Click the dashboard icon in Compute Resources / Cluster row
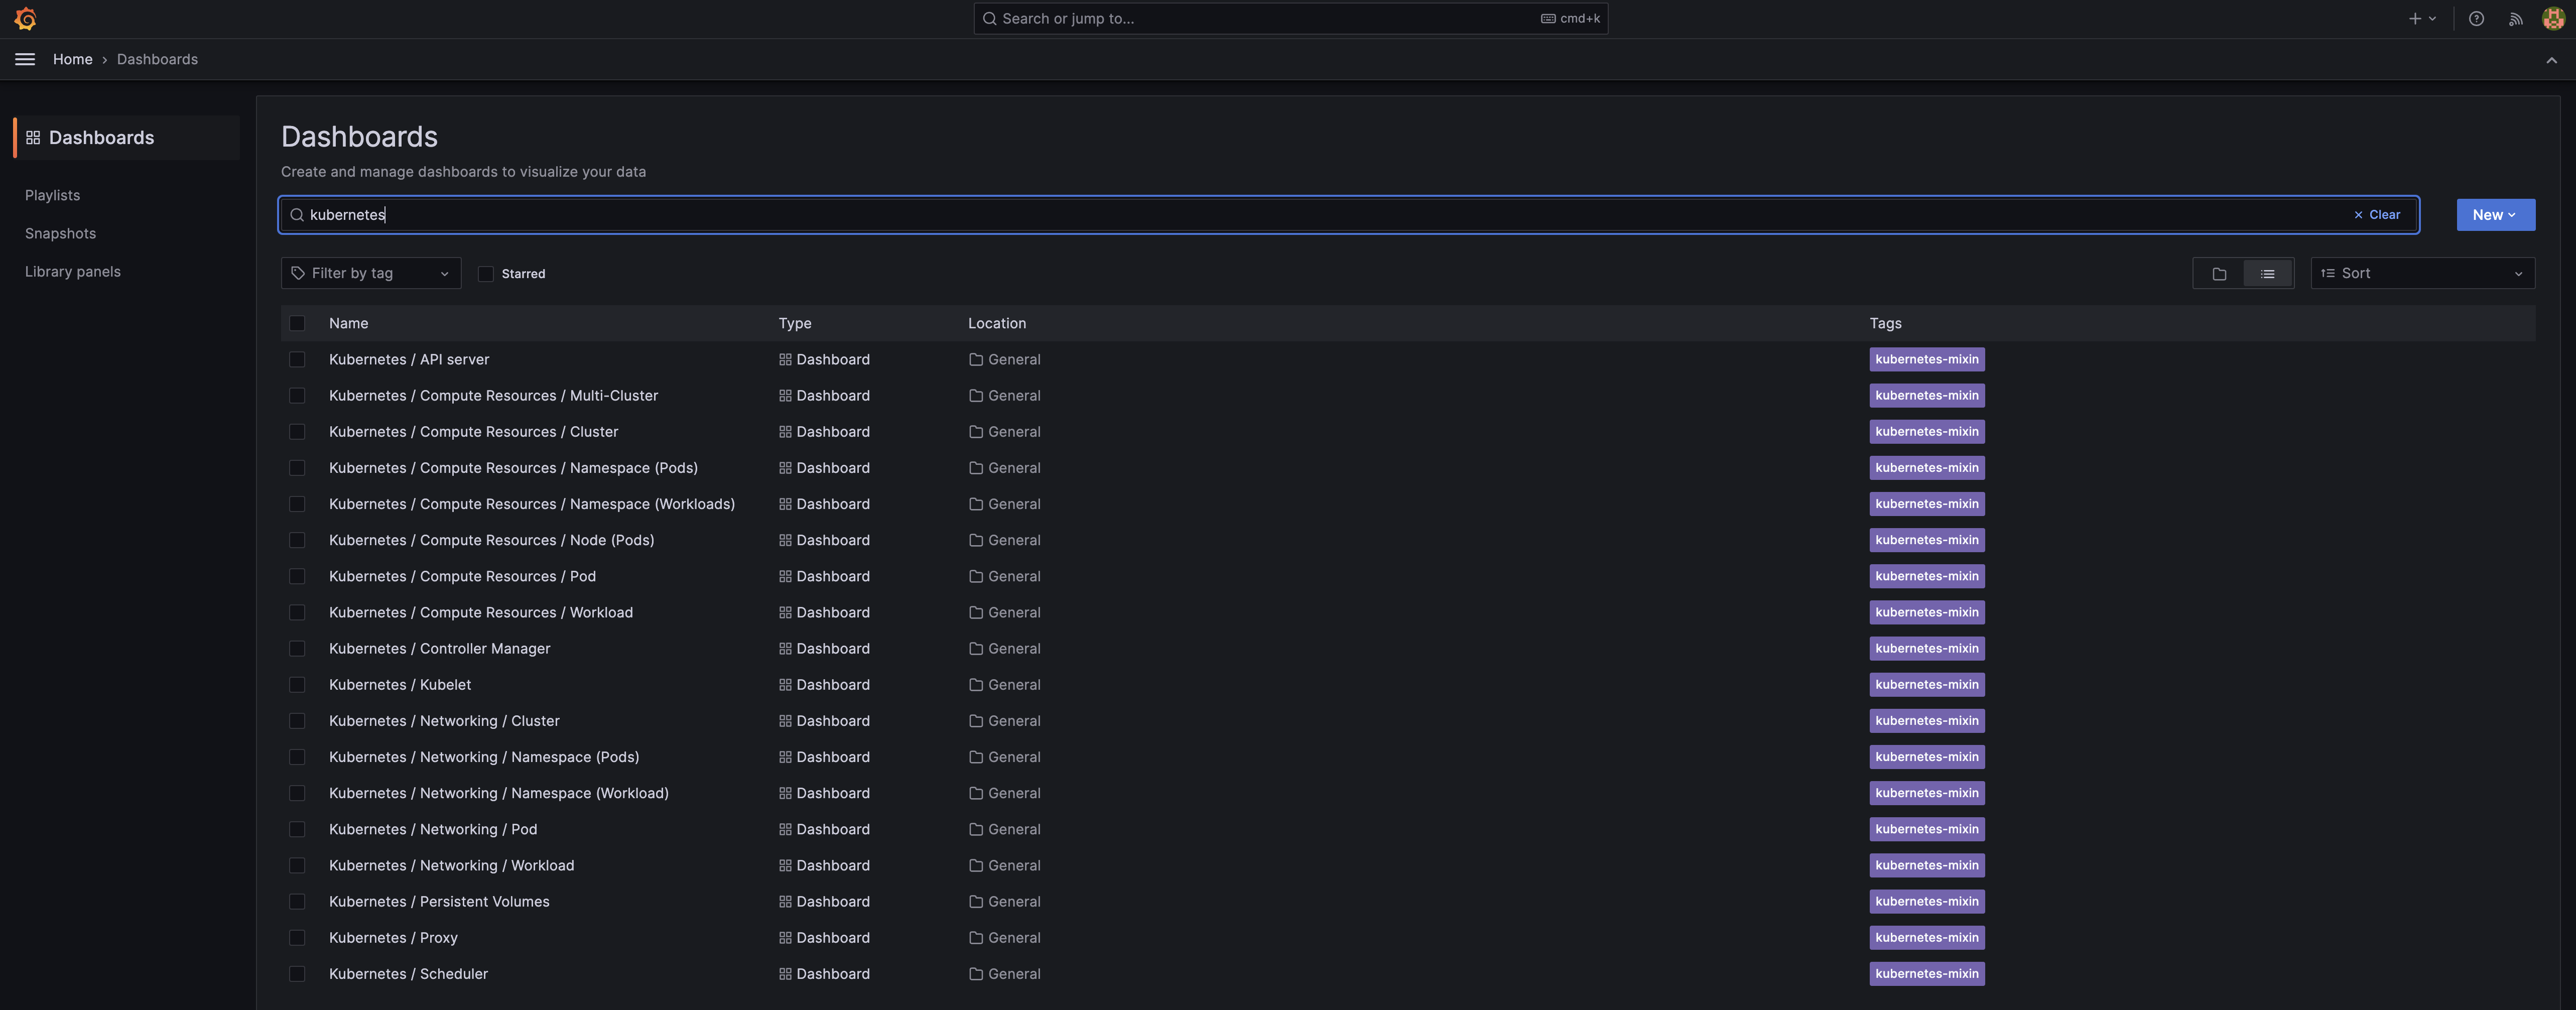 [x=785, y=432]
